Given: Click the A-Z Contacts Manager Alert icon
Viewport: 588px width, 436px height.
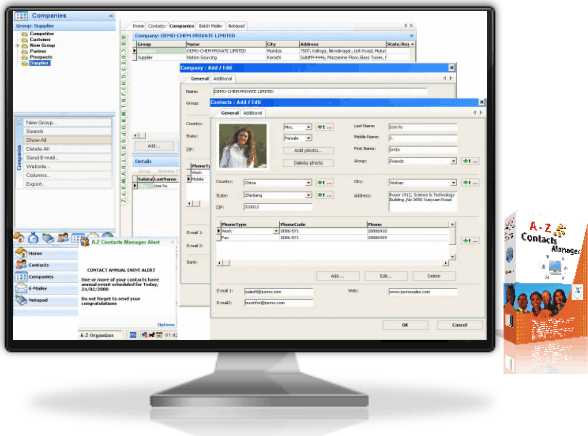Looking at the screenshot, I should pyautogui.click(x=85, y=242).
